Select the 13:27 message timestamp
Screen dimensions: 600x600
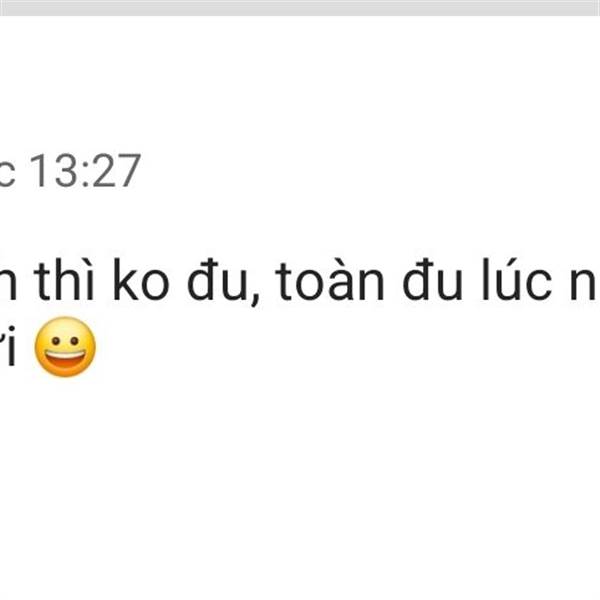tap(86, 171)
